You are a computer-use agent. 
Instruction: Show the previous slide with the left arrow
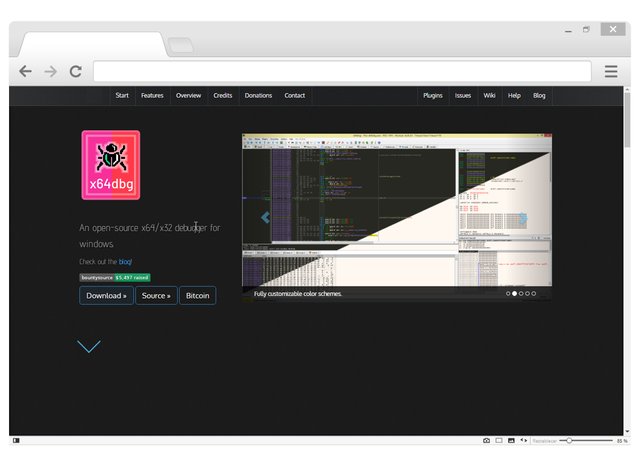(265, 217)
